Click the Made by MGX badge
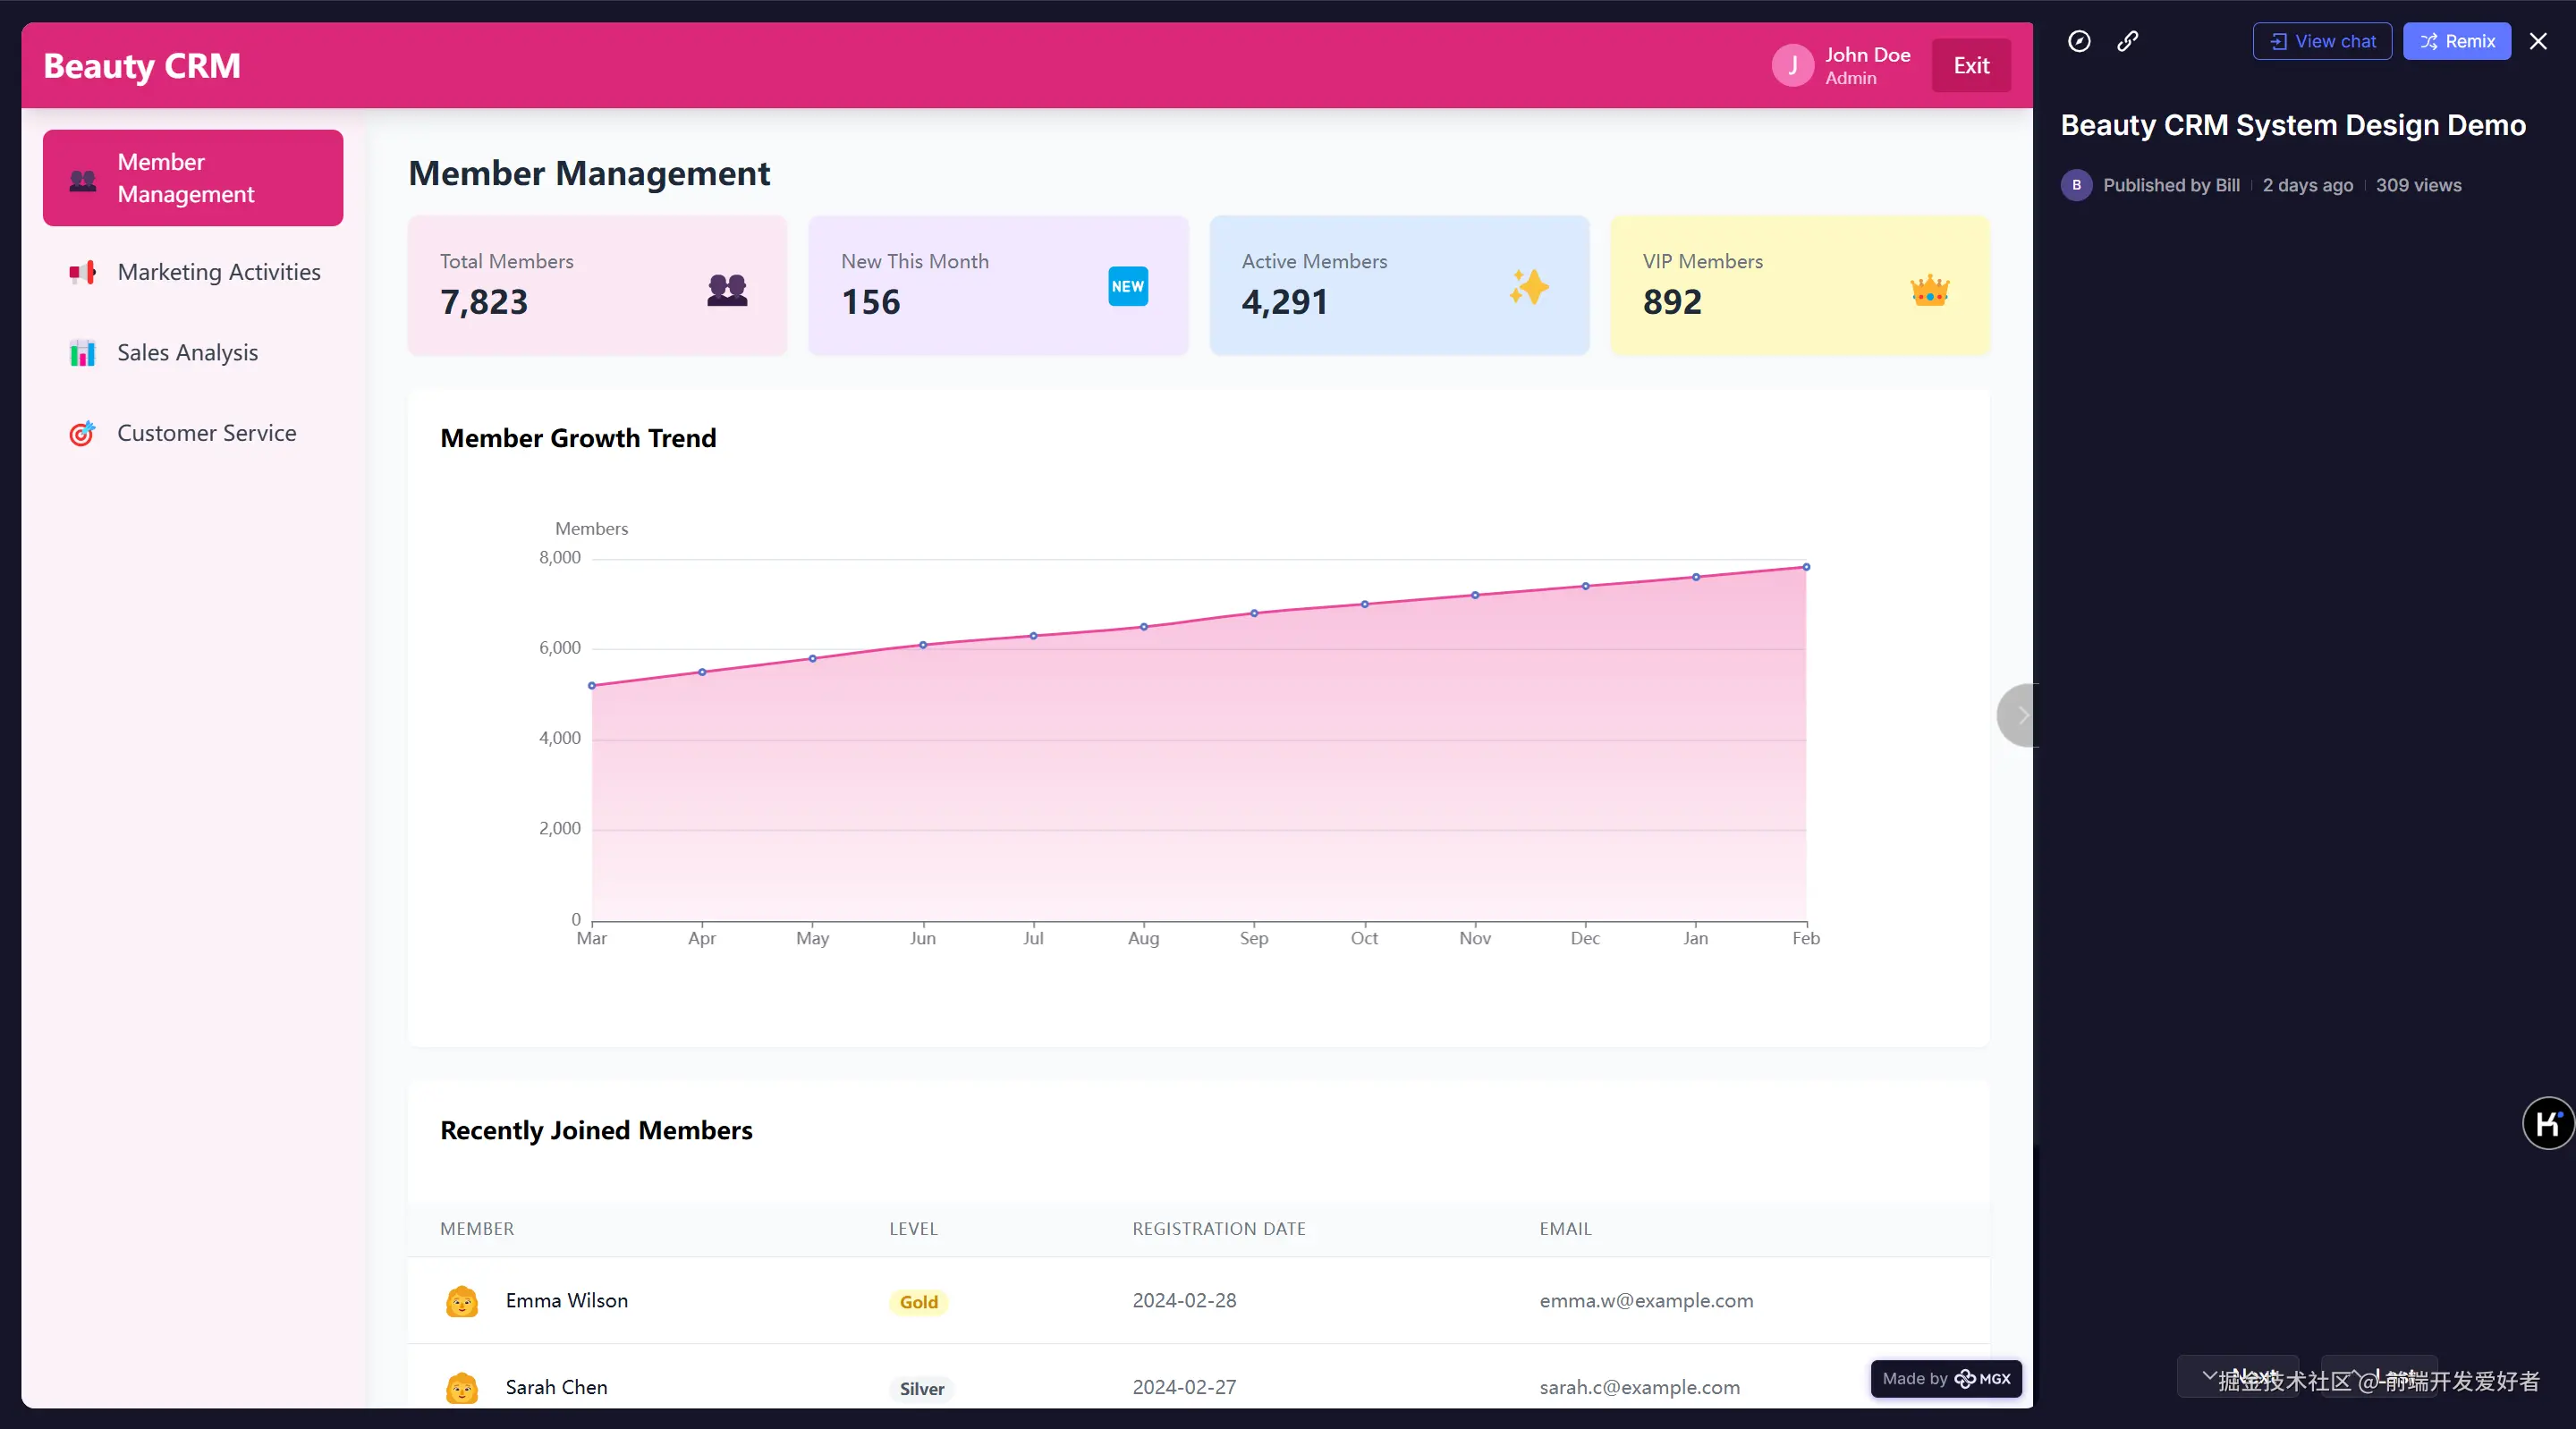Screen dimensions: 2576x1429 1945,1379
